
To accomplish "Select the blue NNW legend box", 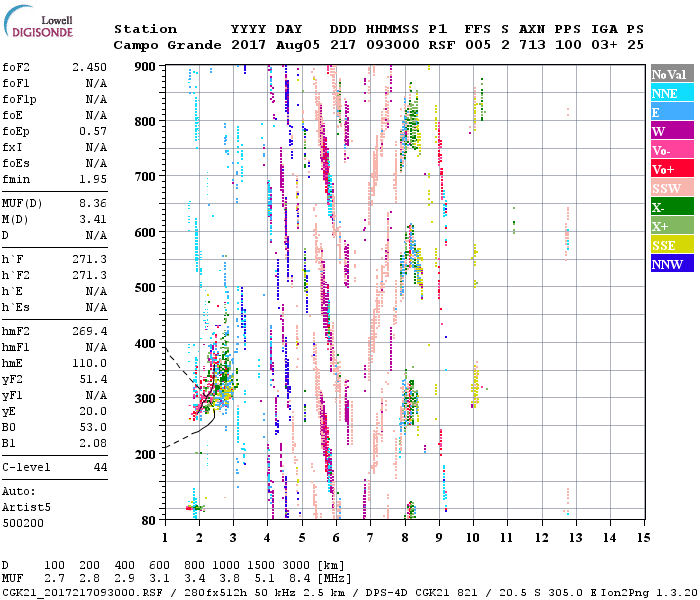I will [x=671, y=265].
